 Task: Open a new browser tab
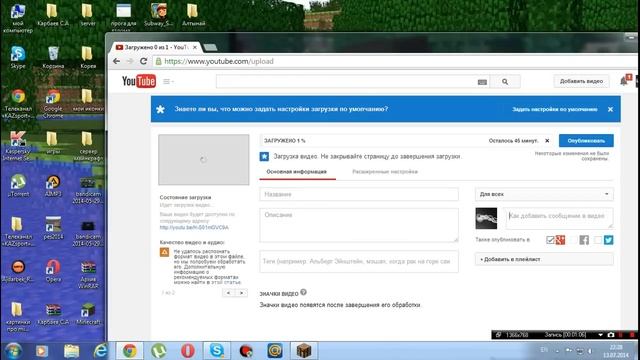coord(211,47)
